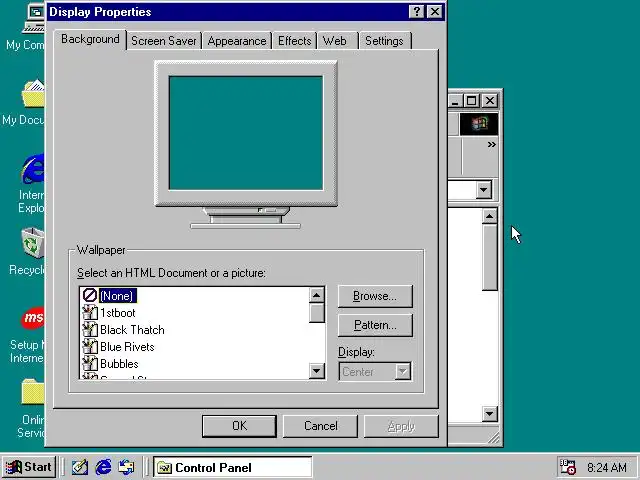Select the Recycle Bin desktop icon

pos(33,243)
